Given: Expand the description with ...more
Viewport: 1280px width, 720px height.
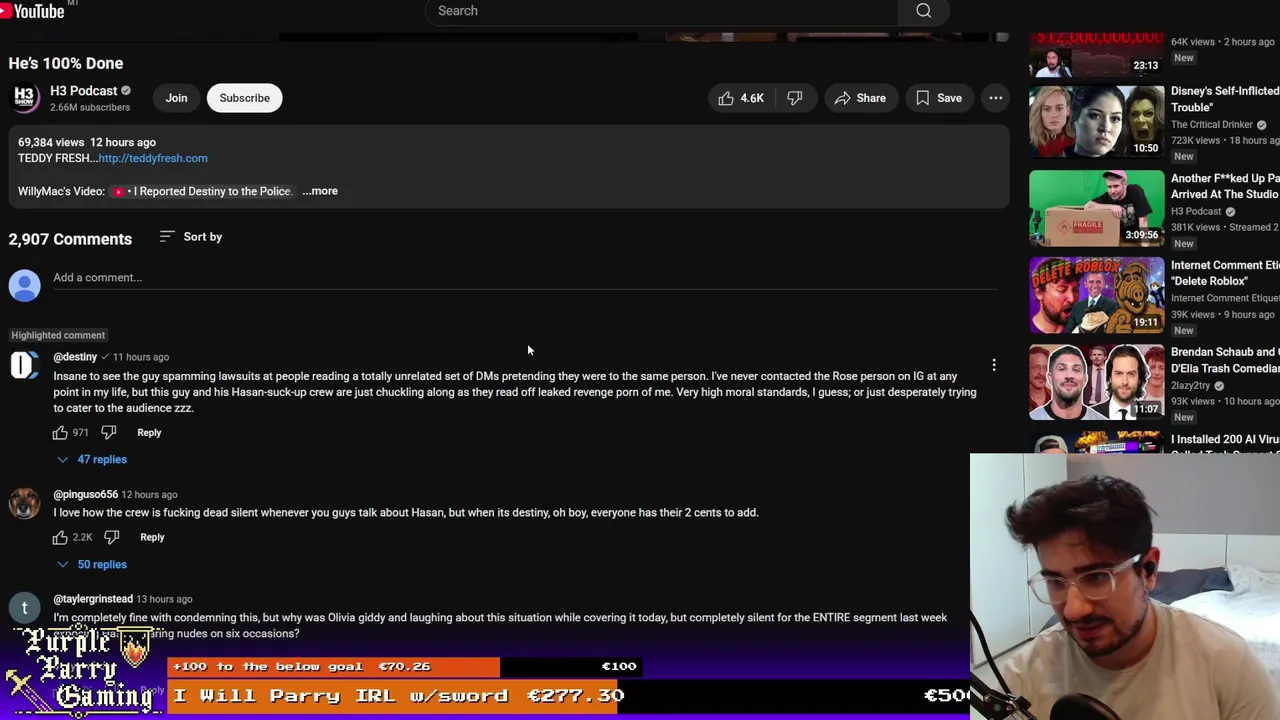Looking at the screenshot, I should (320, 191).
